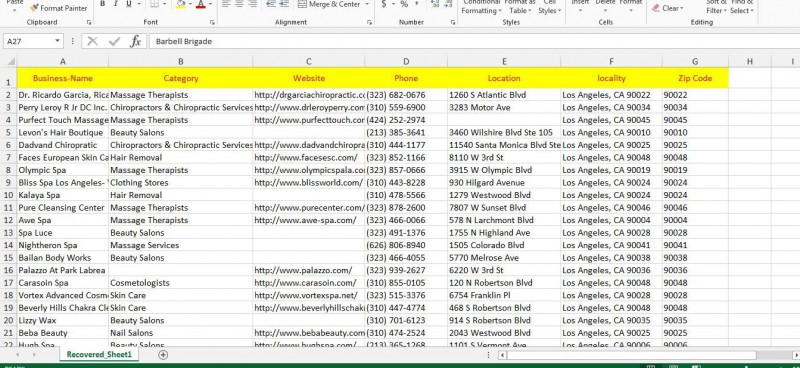This screenshot has width=800, height=368.
Task: Add a new sheet with plus icon
Action: click(163, 355)
